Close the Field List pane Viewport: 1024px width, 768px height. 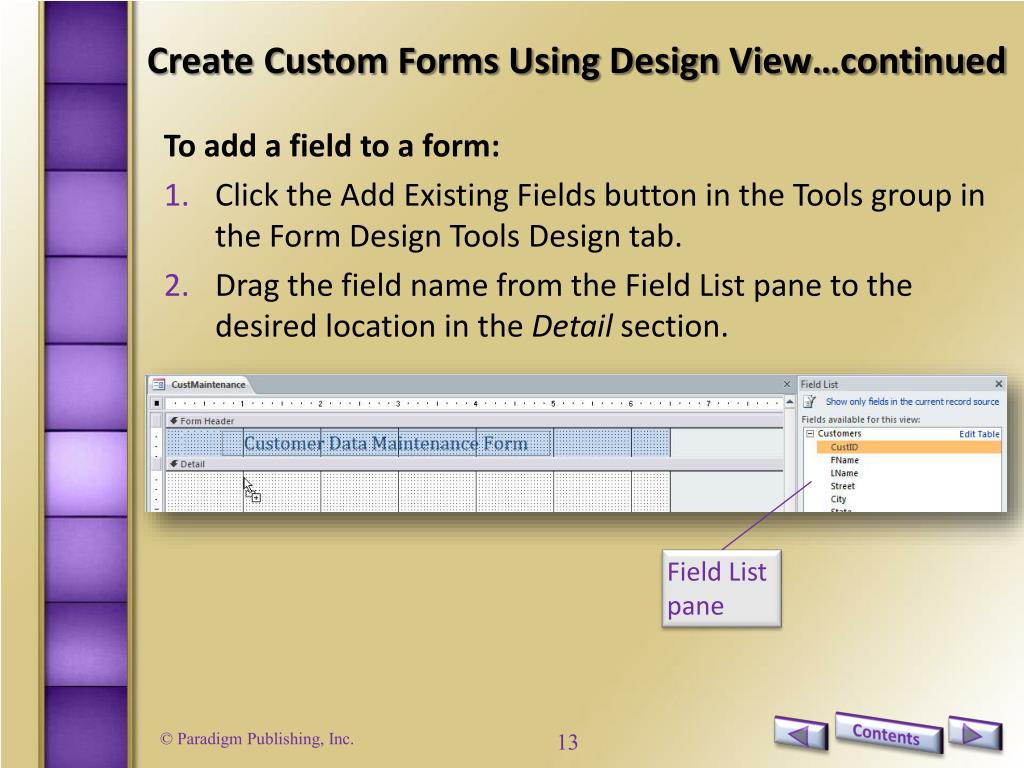(998, 384)
